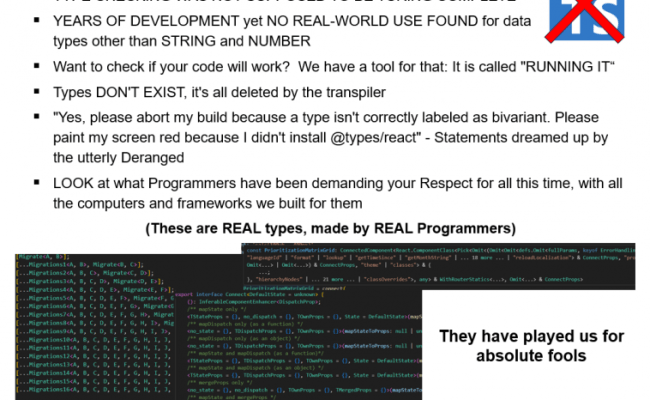Click the "LOOK at what Programmers have been demanding" bullet
Viewport: 650px width, 400px height.
[337, 193]
